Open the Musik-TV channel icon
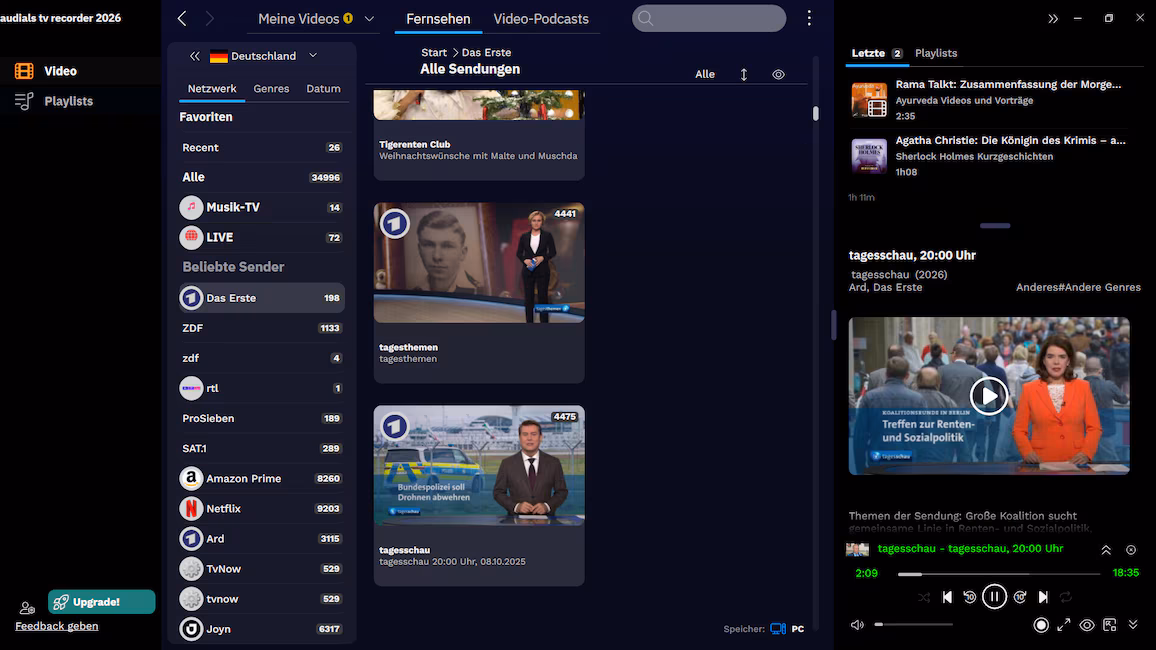The width and height of the screenshot is (1156, 650). 191,207
